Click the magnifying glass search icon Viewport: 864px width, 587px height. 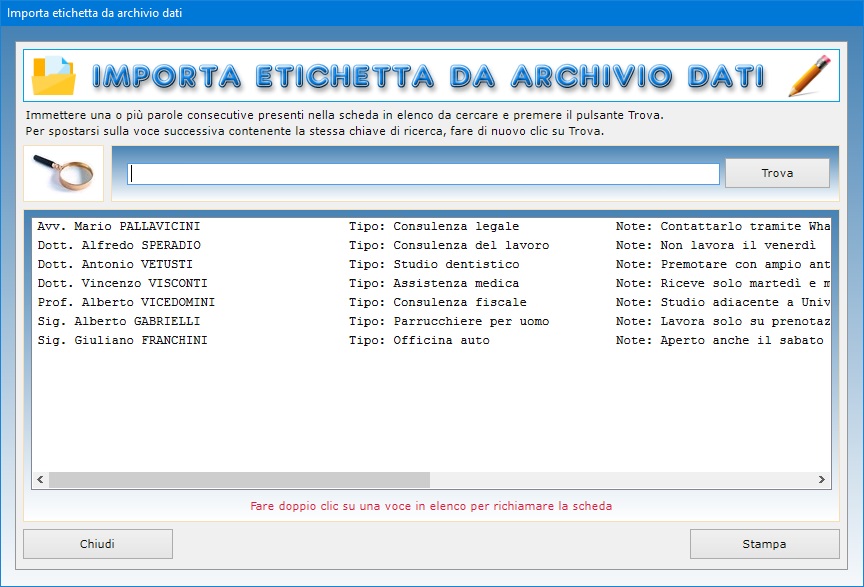click(x=62, y=173)
